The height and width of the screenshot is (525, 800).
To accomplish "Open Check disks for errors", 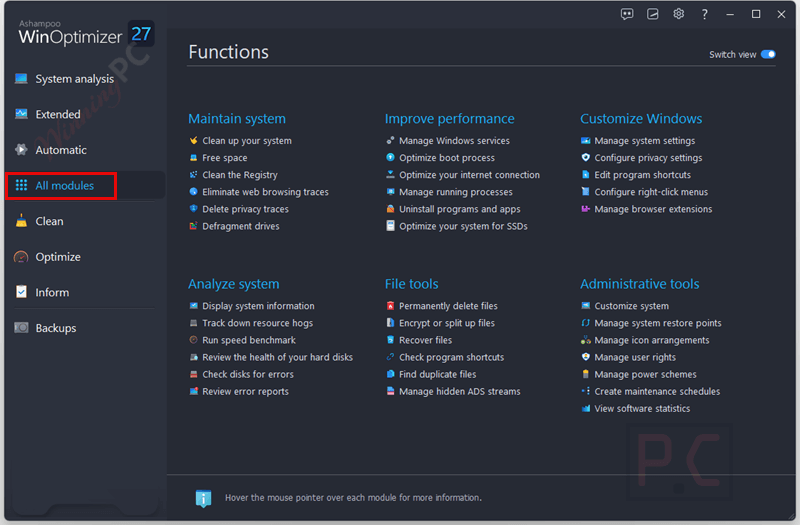I will click(247, 374).
